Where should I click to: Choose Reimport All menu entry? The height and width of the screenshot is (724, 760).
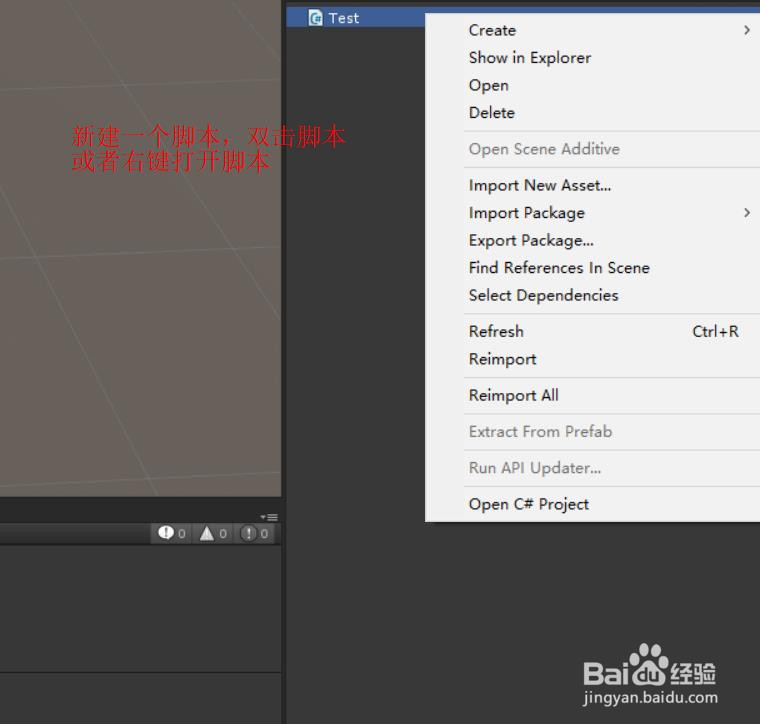point(592,395)
